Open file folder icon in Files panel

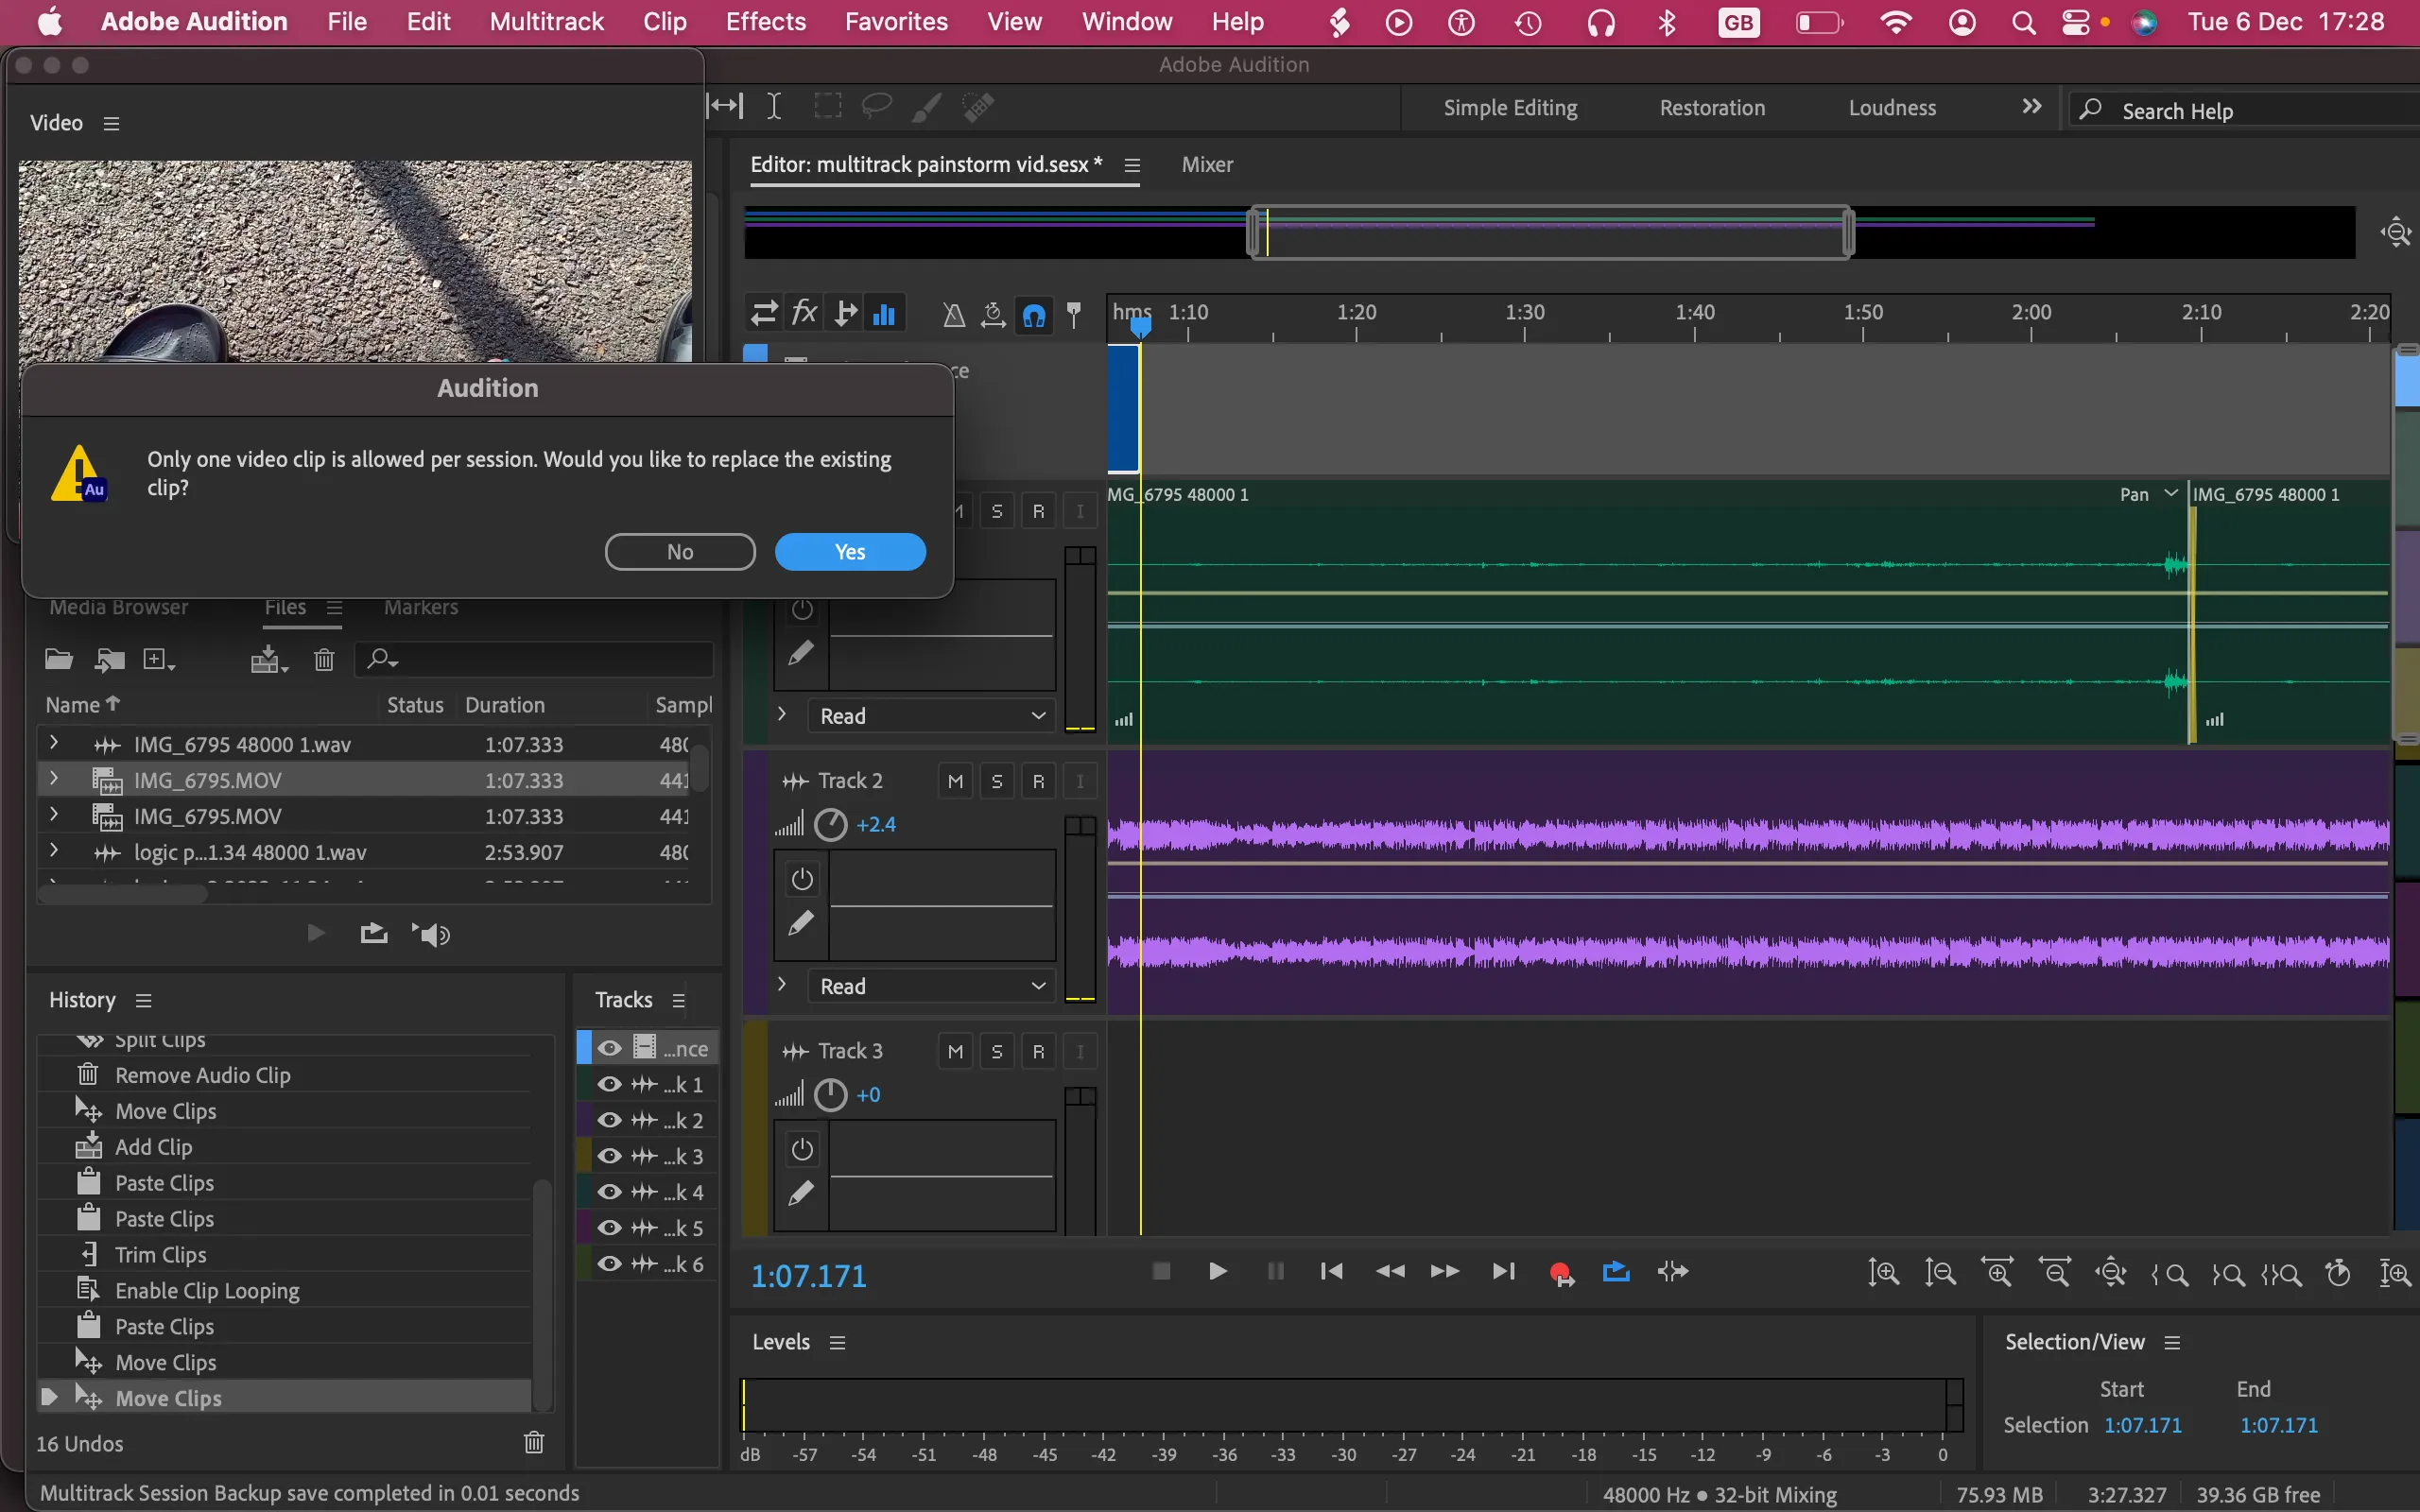[x=59, y=659]
